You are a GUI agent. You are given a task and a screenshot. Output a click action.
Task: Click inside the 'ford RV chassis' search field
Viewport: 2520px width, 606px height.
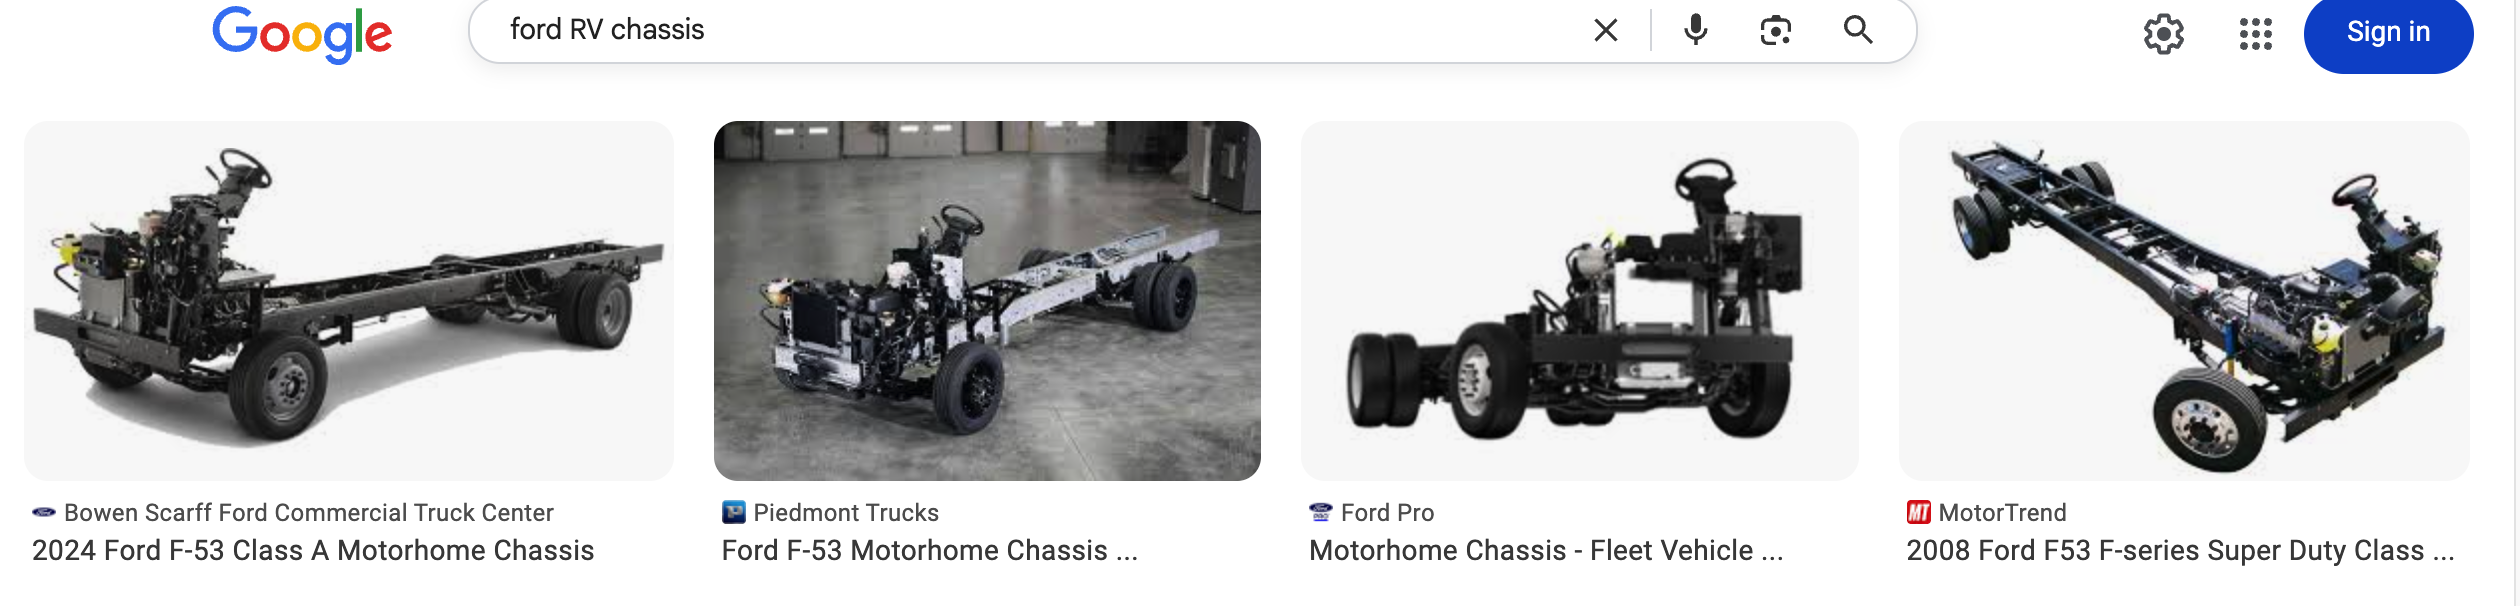(x=1030, y=31)
